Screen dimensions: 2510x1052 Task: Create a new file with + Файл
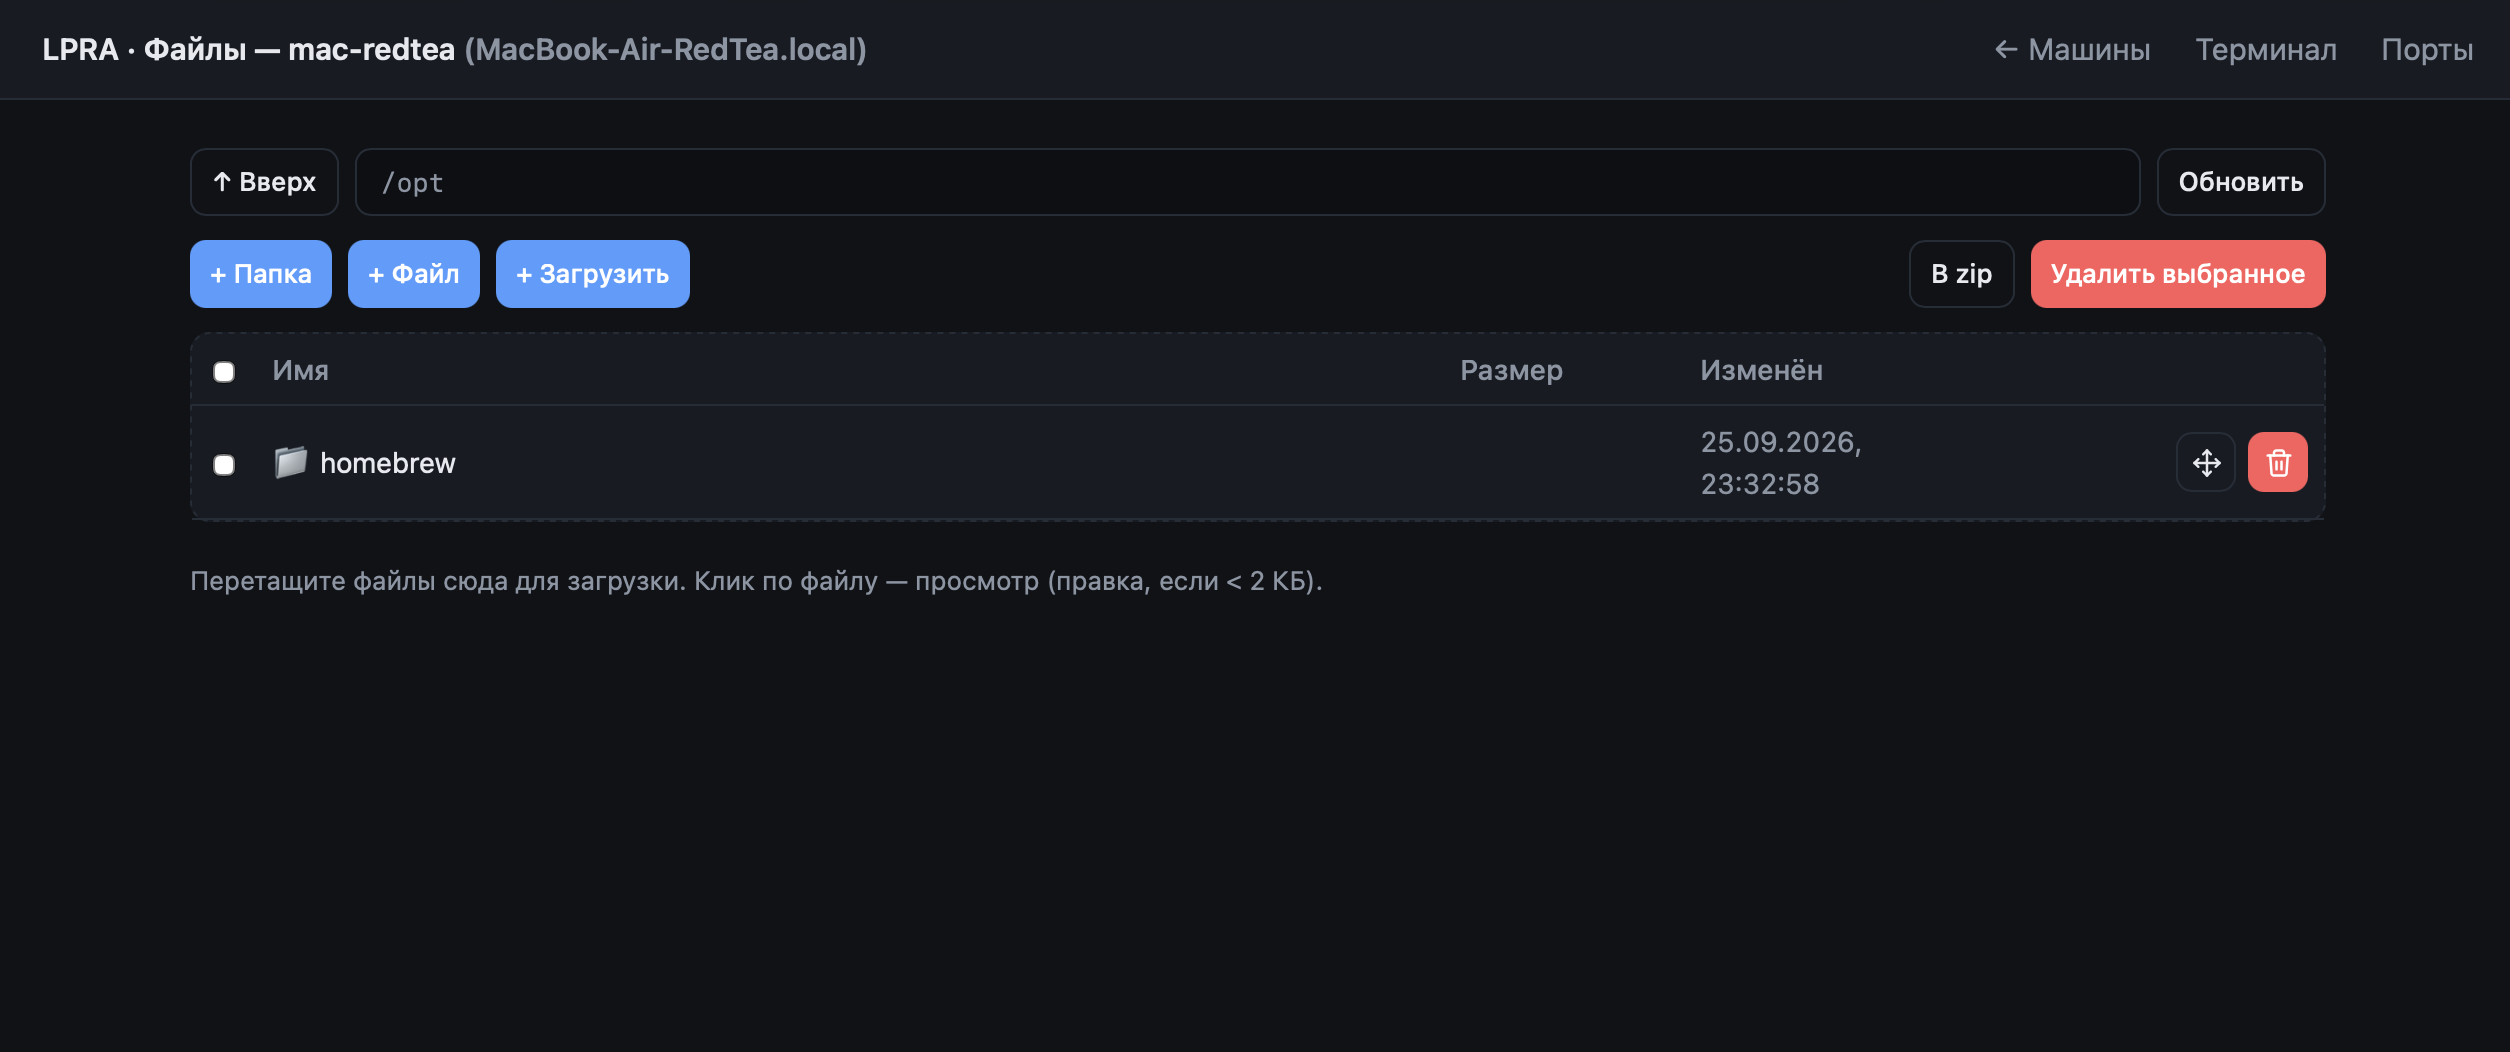[414, 274]
